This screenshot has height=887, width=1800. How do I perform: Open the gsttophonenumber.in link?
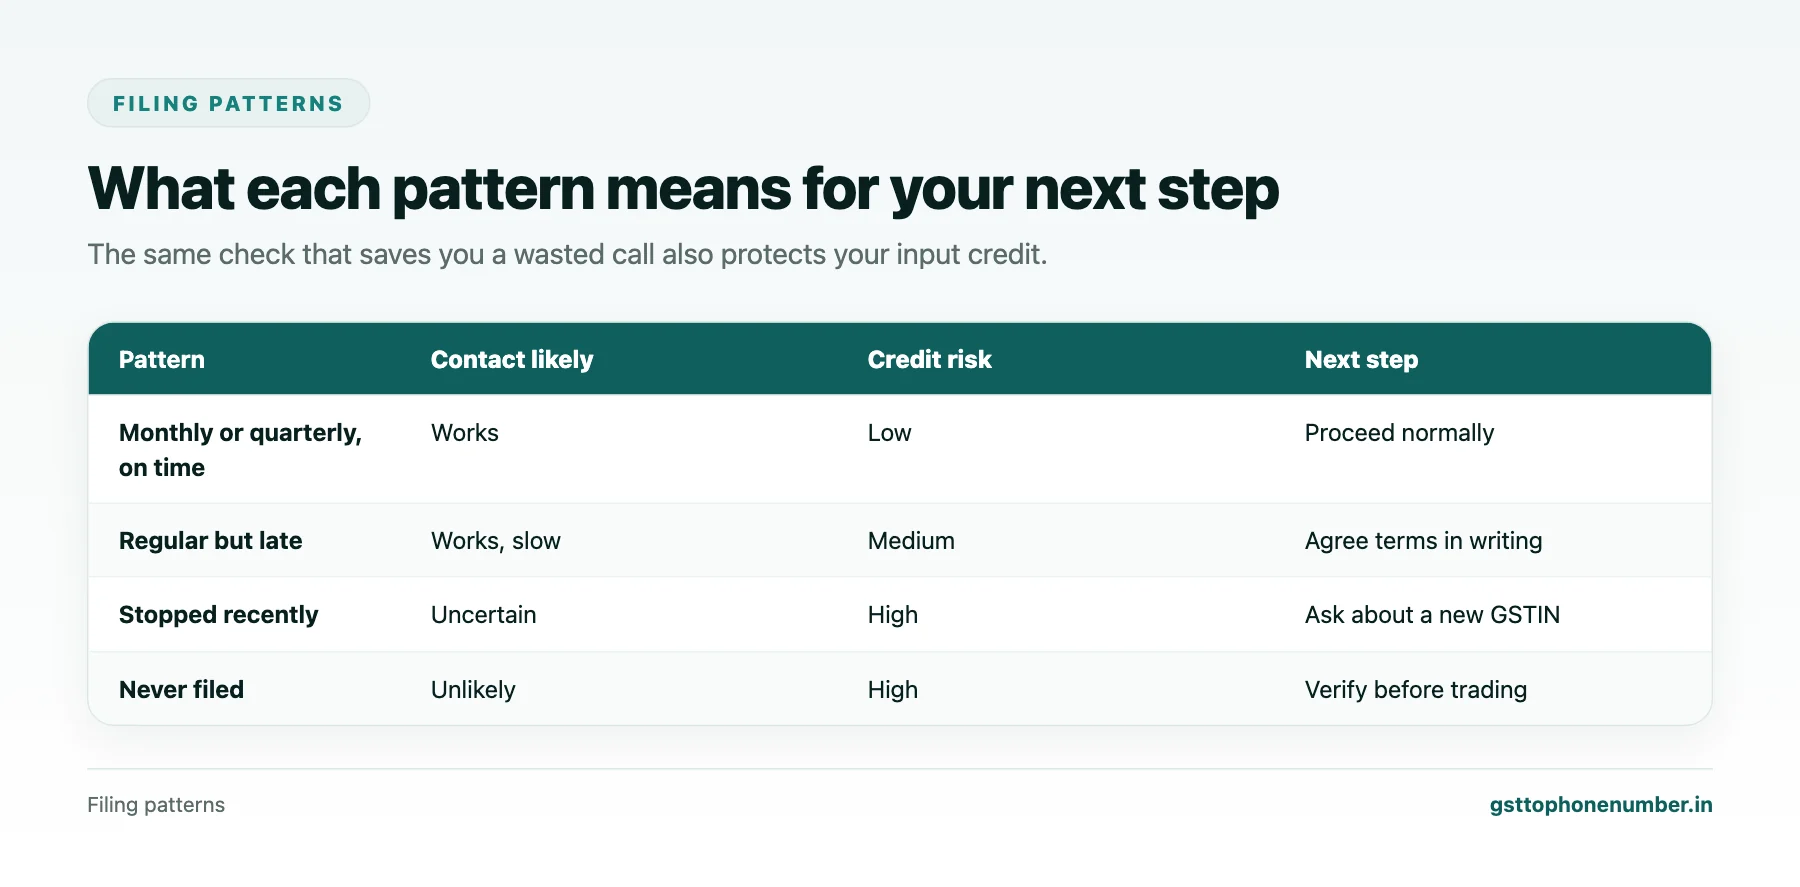pos(1600,805)
